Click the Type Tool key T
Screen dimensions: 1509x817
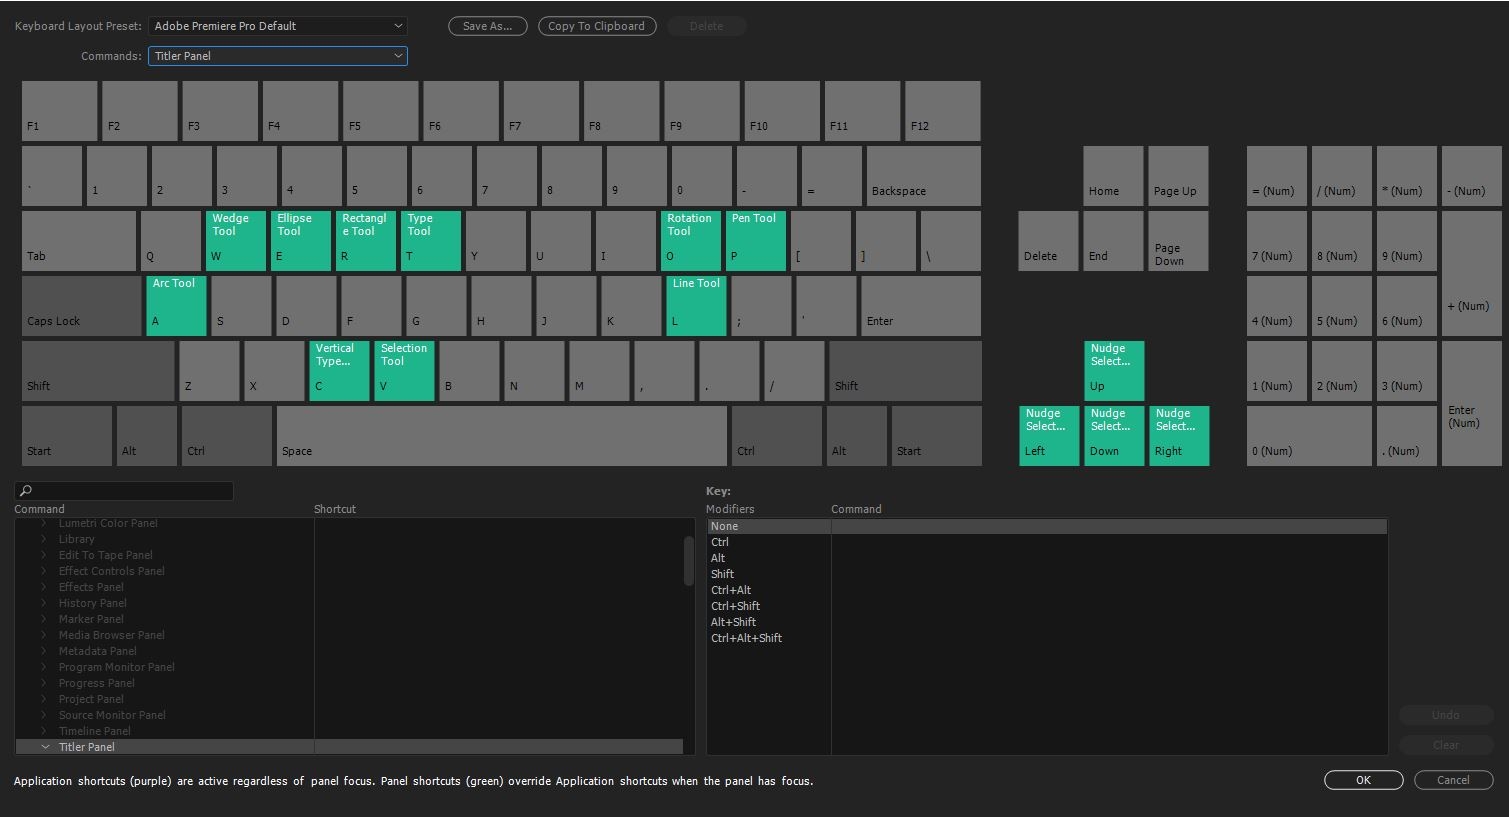tap(430, 240)
